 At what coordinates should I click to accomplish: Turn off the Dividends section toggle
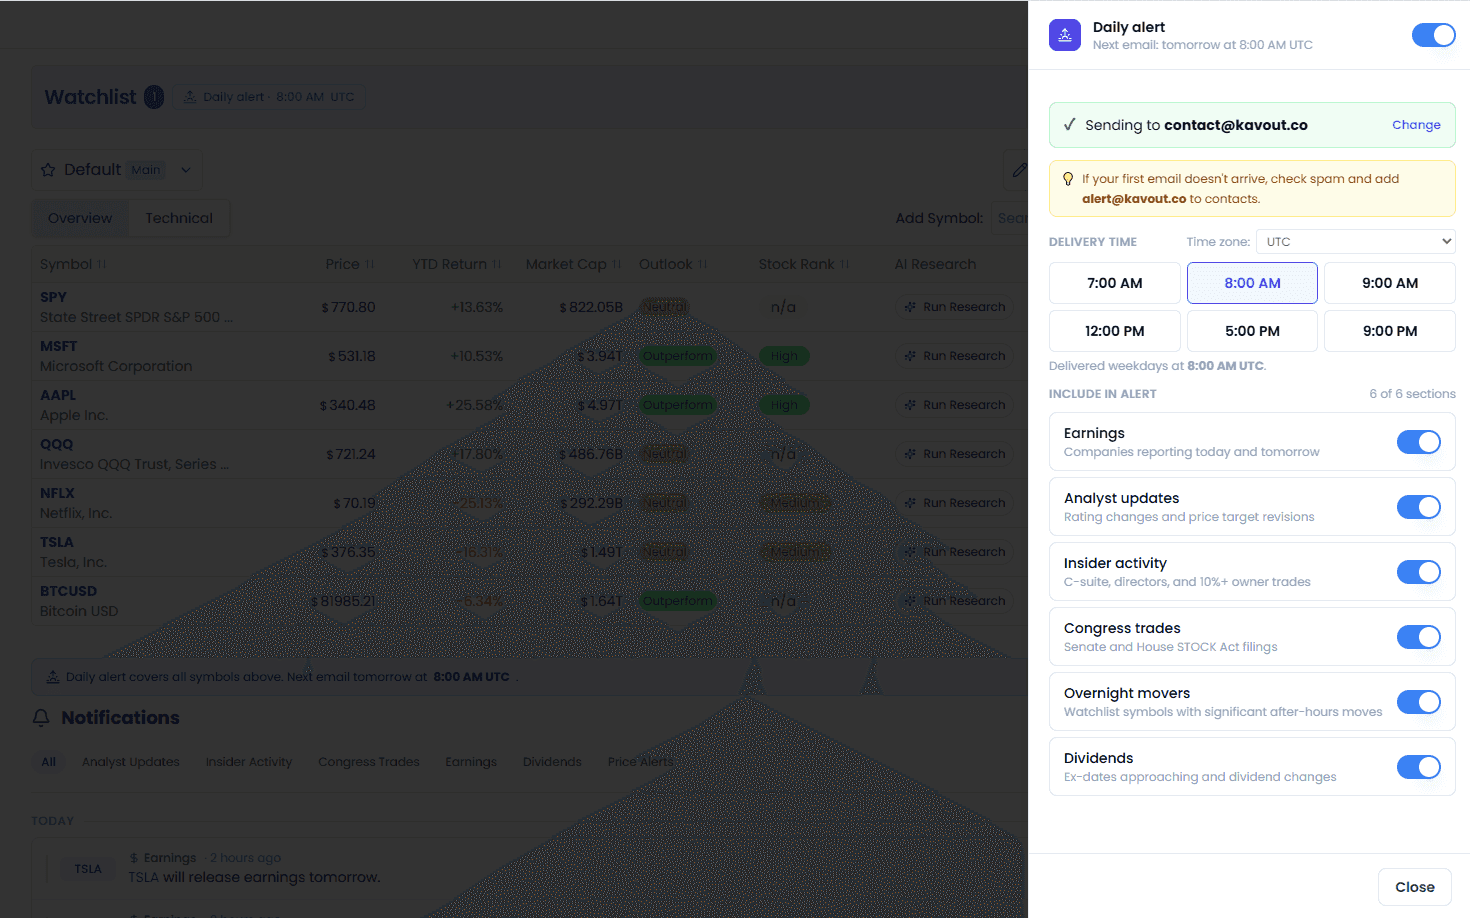point(1418,767)
